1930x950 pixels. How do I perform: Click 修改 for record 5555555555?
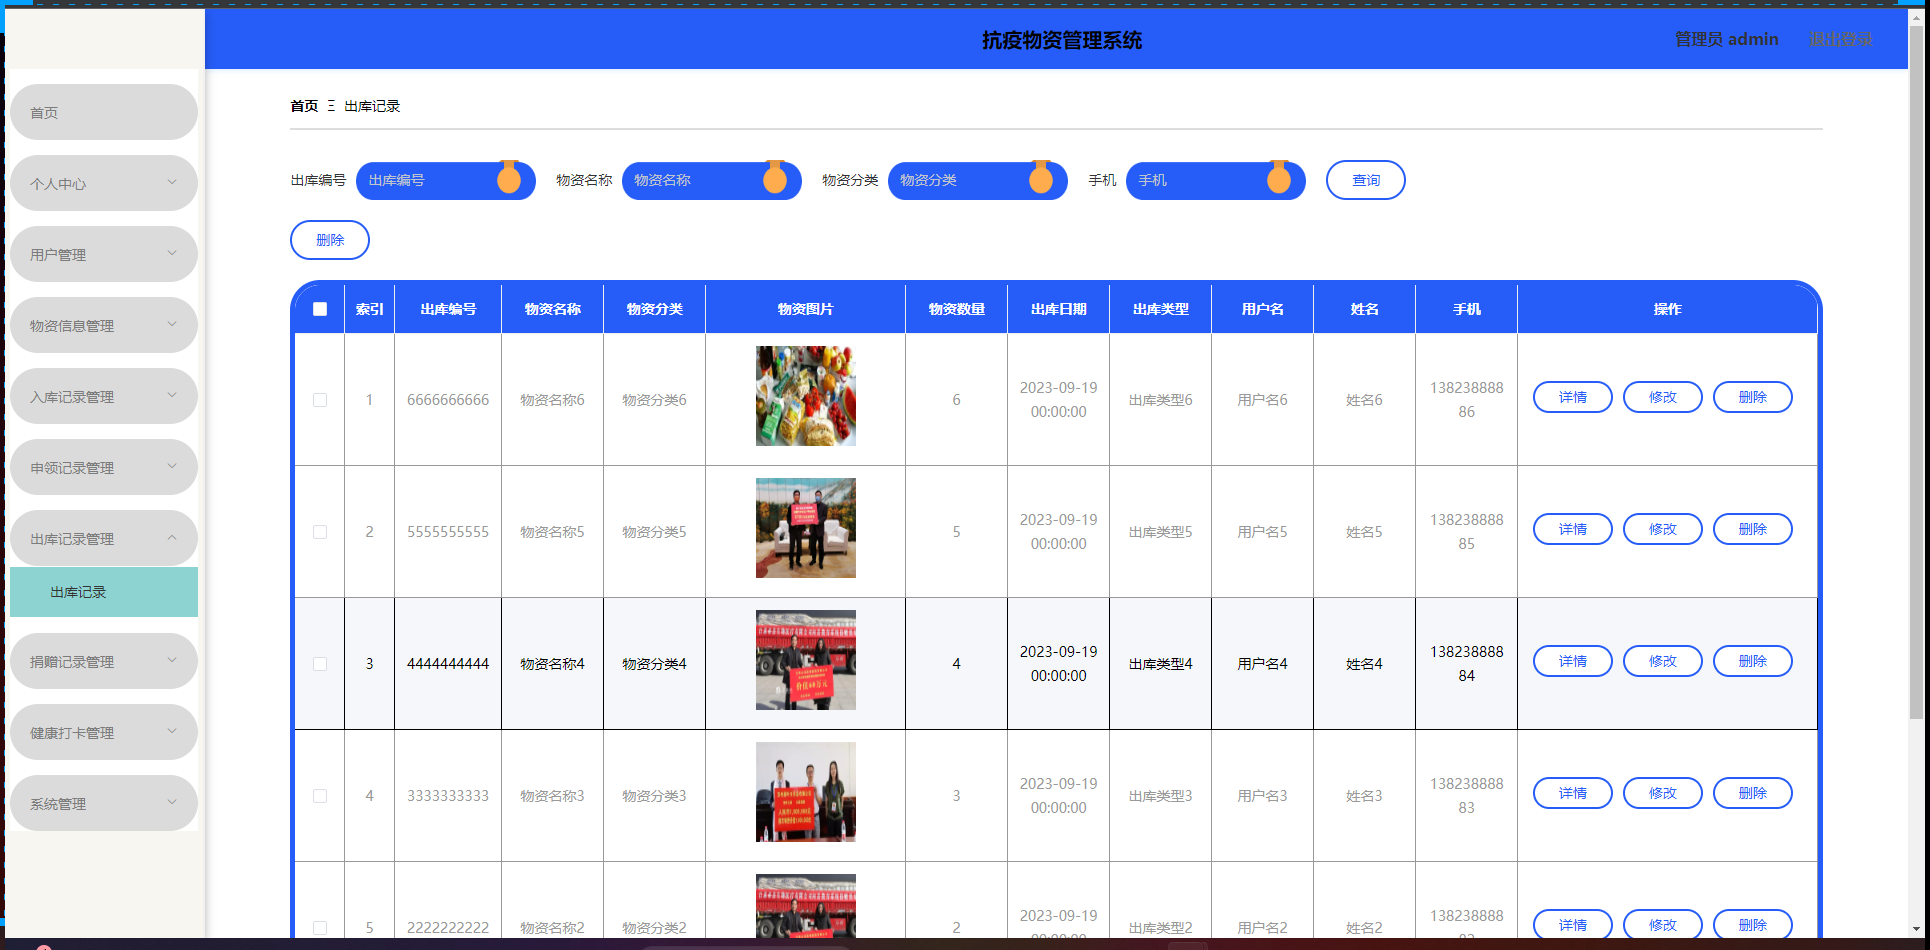tap(1662, 529)
